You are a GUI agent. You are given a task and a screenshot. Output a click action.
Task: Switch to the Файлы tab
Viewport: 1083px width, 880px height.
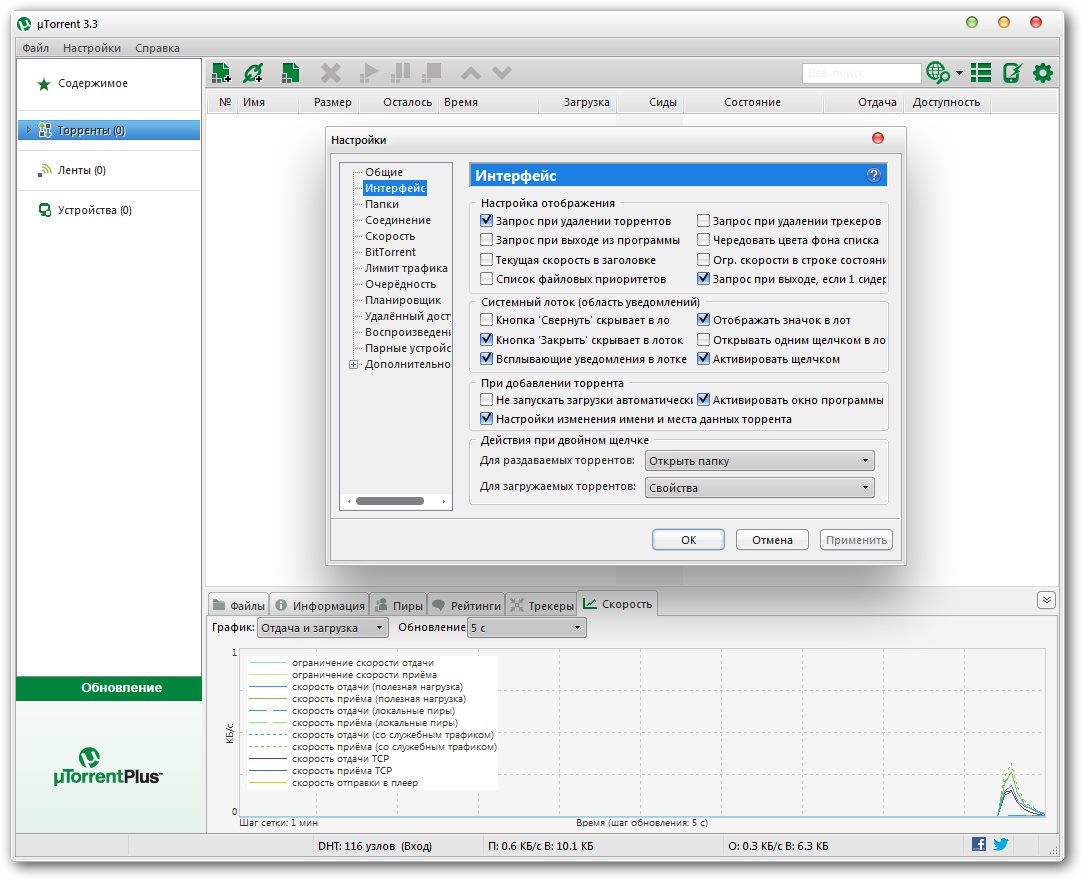[239, 605]
